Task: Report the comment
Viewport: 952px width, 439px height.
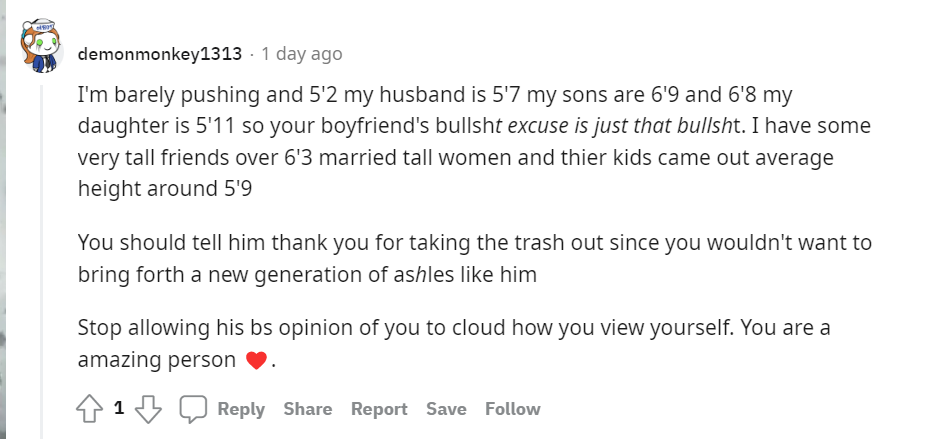Action: (x=379, y=409)
